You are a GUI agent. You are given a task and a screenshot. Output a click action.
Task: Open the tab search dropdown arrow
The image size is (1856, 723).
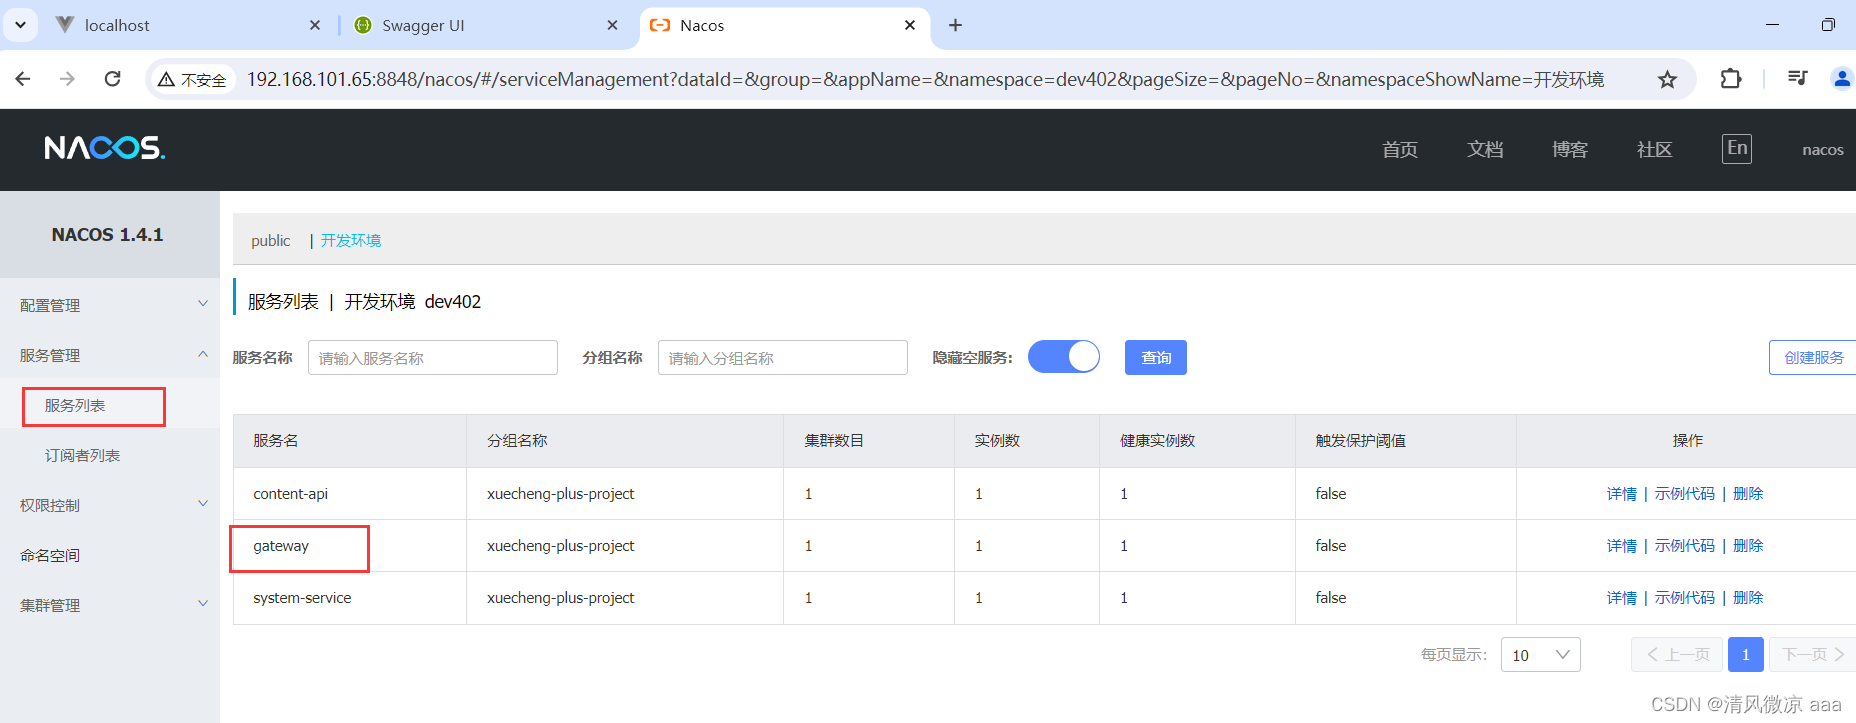[x=20, y=25]
